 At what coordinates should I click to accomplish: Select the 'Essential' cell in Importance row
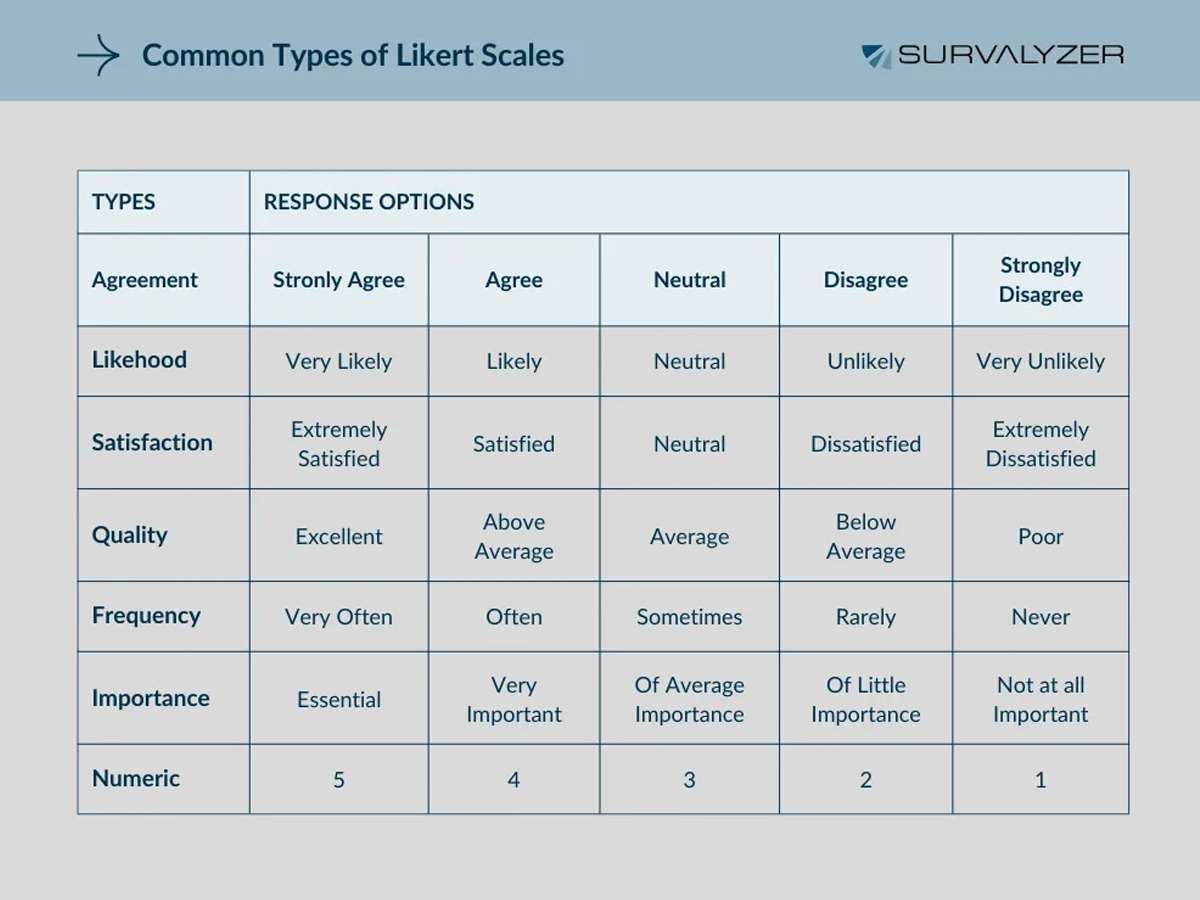[x=339, y=700]
